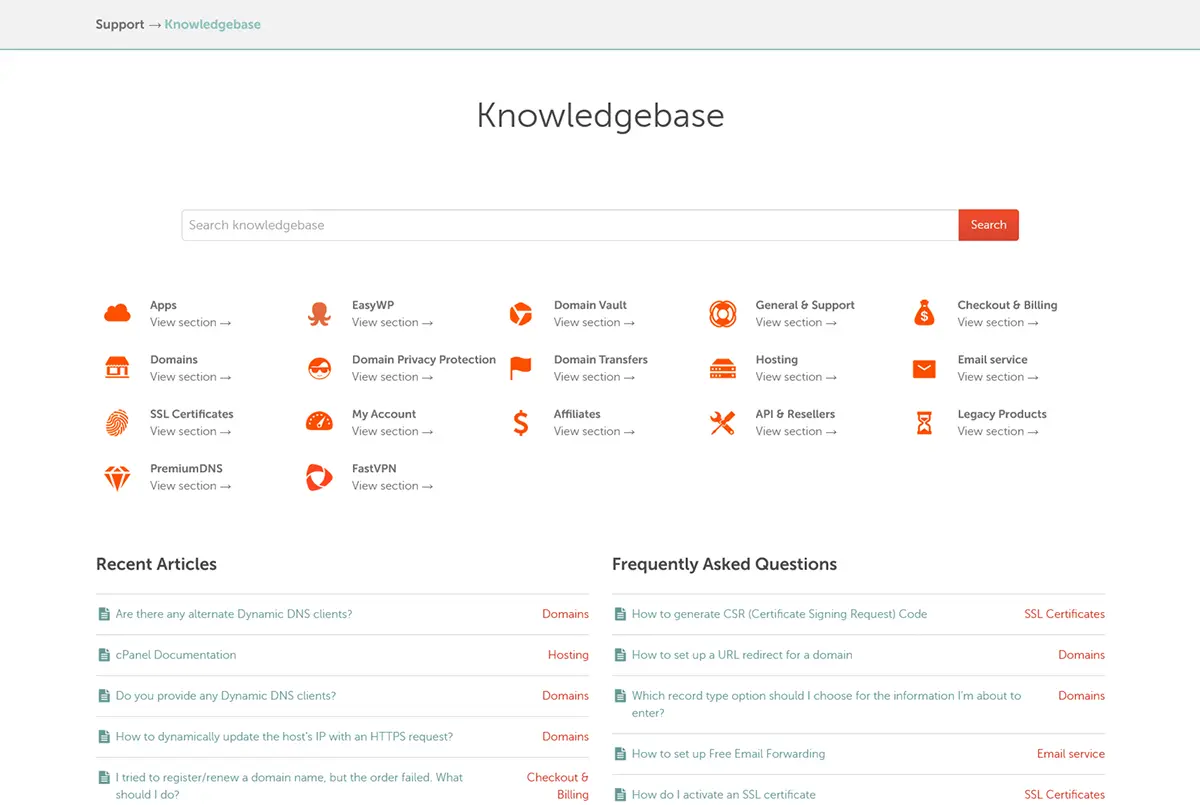Open the Legacy Products hourglass icon
The width and height of the screenshot is (1200, 805).
pyautogui.click(x=922, y=421)
